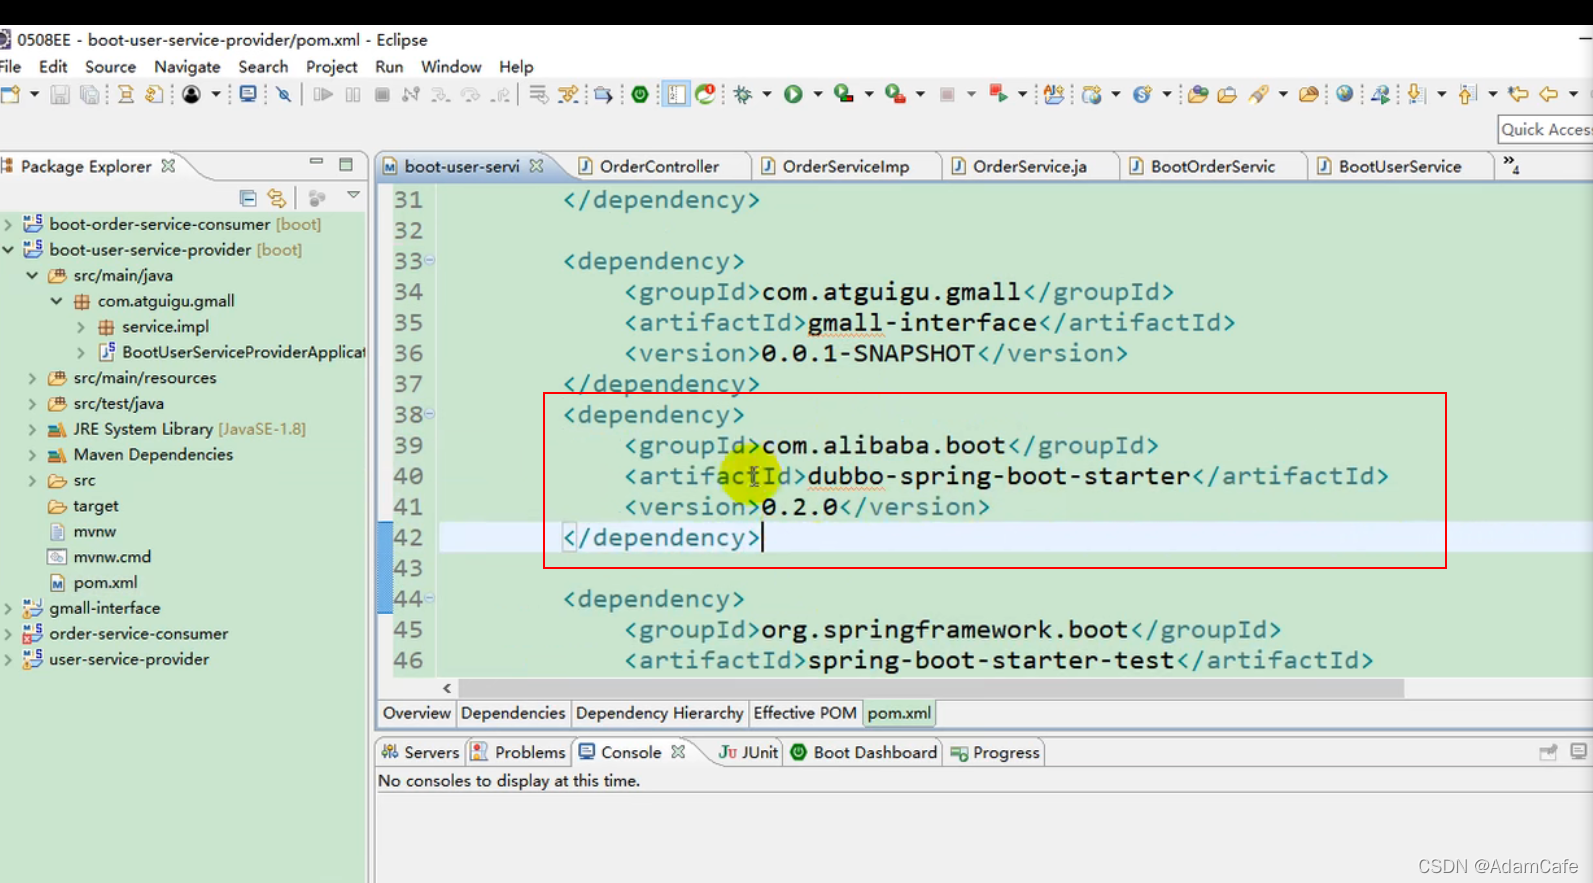Viewport: 1593px width, 883px height.
Task: Fold the dependency block at line 33
Action: click(x=429, y=261)
